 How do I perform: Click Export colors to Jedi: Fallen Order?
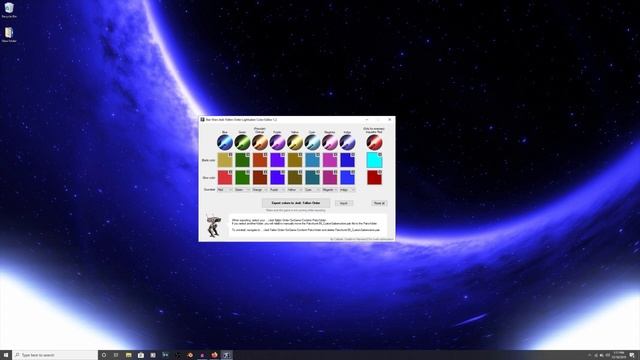296,203
